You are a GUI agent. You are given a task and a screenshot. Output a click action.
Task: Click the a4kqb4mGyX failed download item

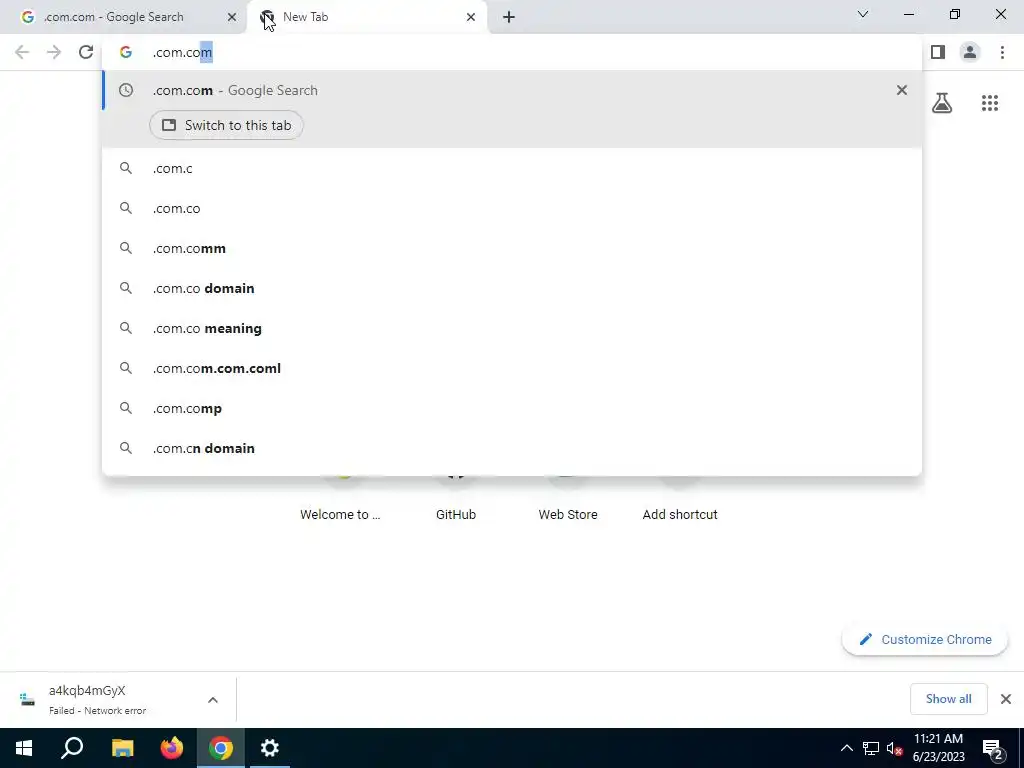pyautogui.click(x=118, y=699)
